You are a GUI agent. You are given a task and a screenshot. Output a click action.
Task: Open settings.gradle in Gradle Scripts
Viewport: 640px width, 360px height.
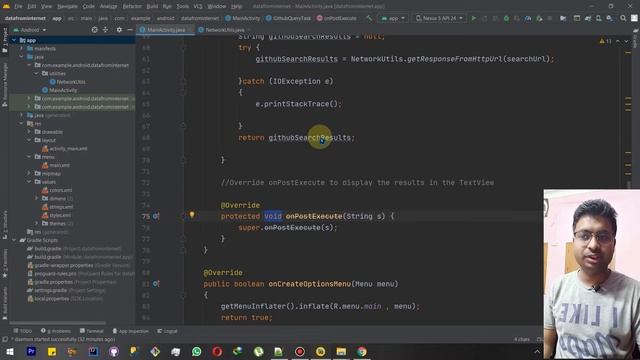tap(51, 290)
